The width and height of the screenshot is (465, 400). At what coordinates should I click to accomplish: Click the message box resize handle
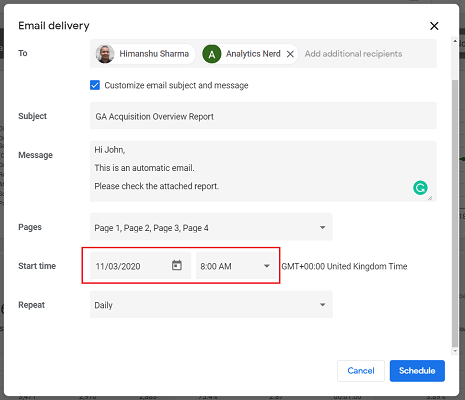point(430,198)
